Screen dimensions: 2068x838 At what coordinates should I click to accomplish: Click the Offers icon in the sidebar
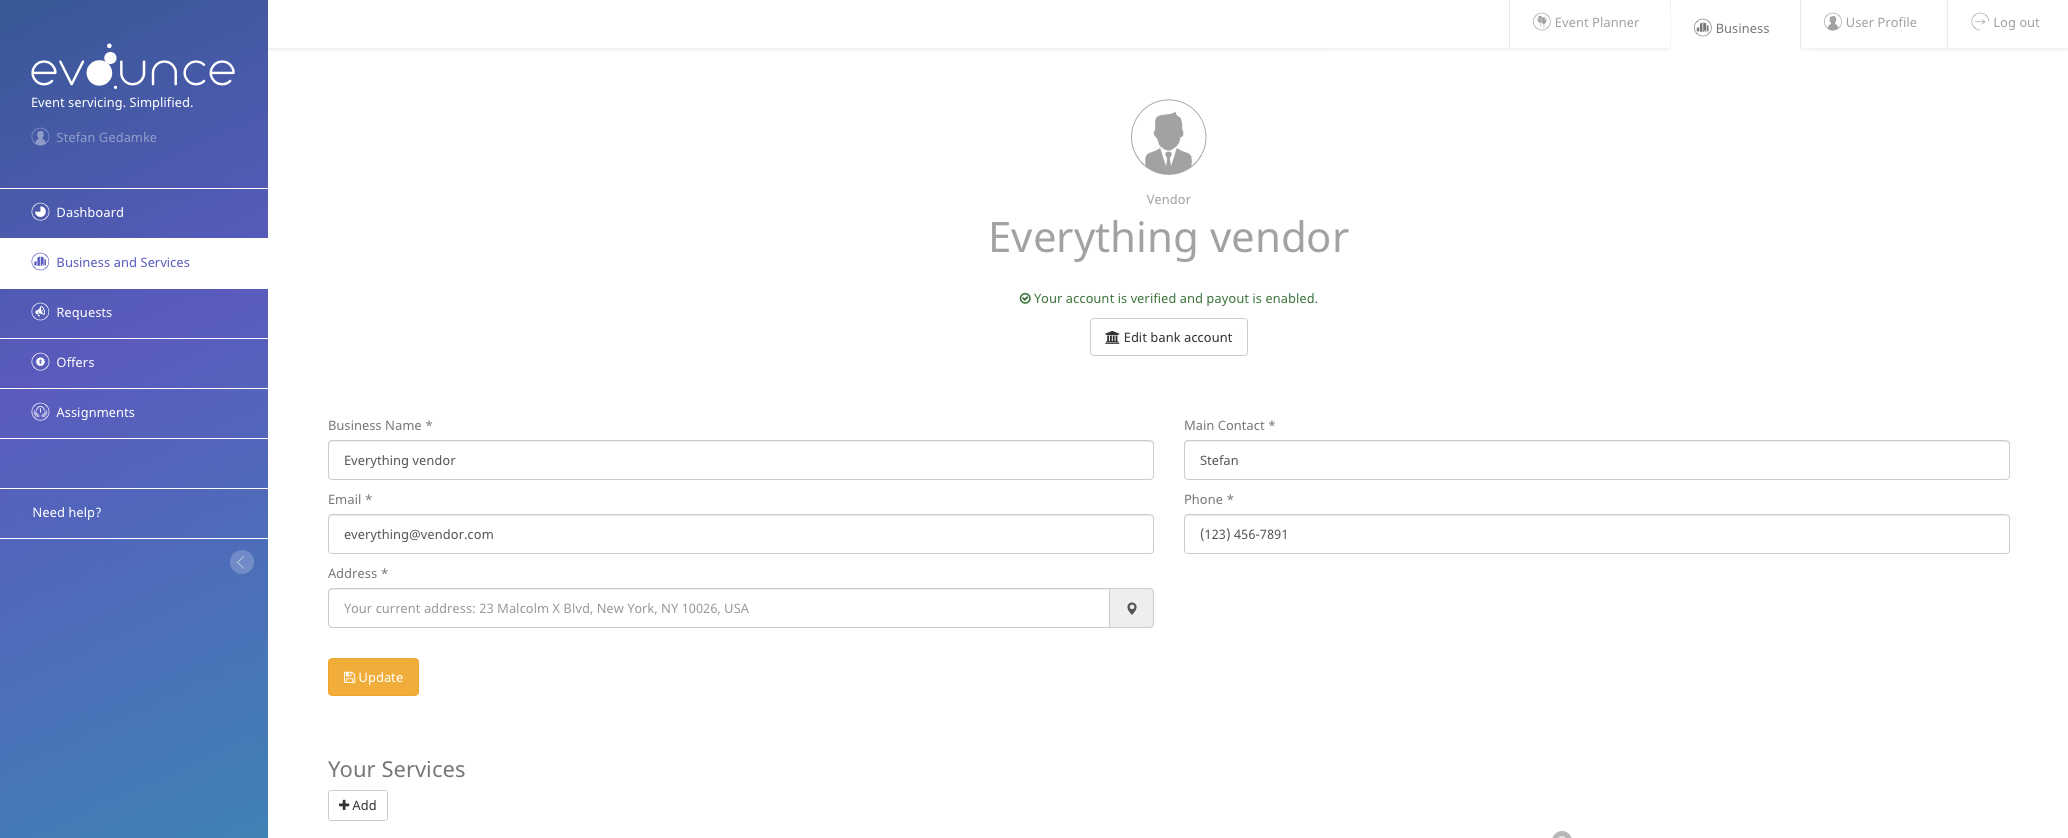(x=40, y=362)
